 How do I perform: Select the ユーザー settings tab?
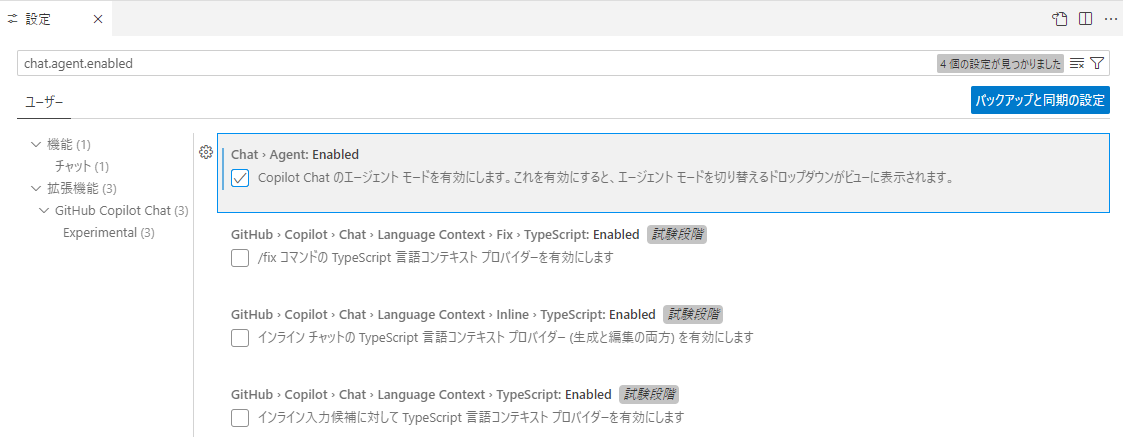(x=44, y=102)
